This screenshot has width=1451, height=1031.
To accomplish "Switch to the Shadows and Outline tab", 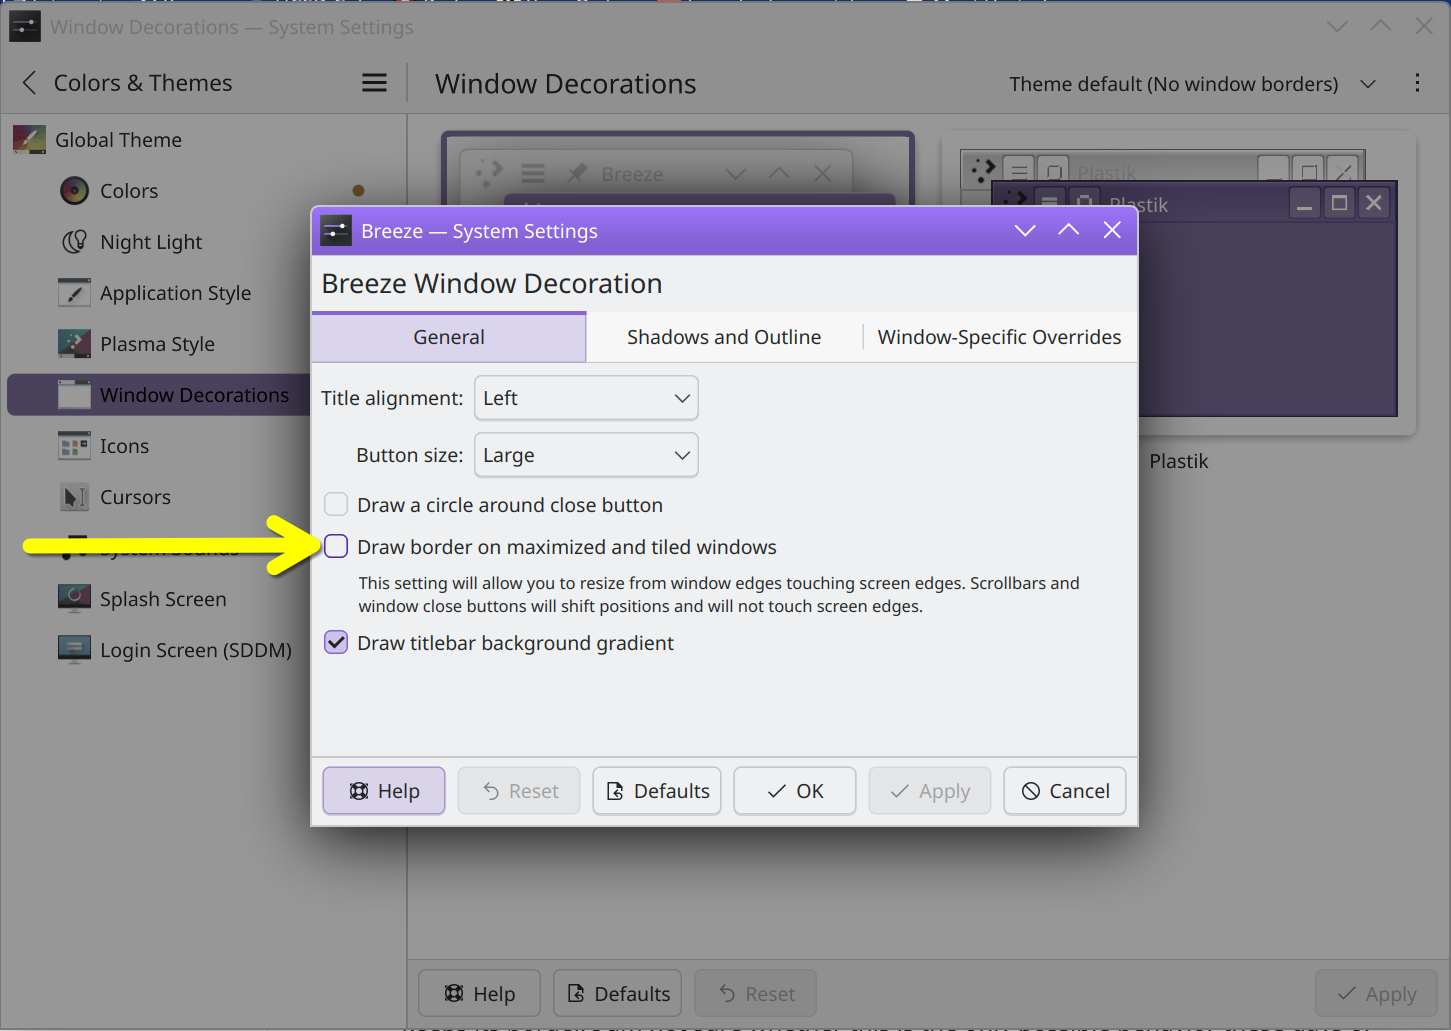I will click(724, 337).
